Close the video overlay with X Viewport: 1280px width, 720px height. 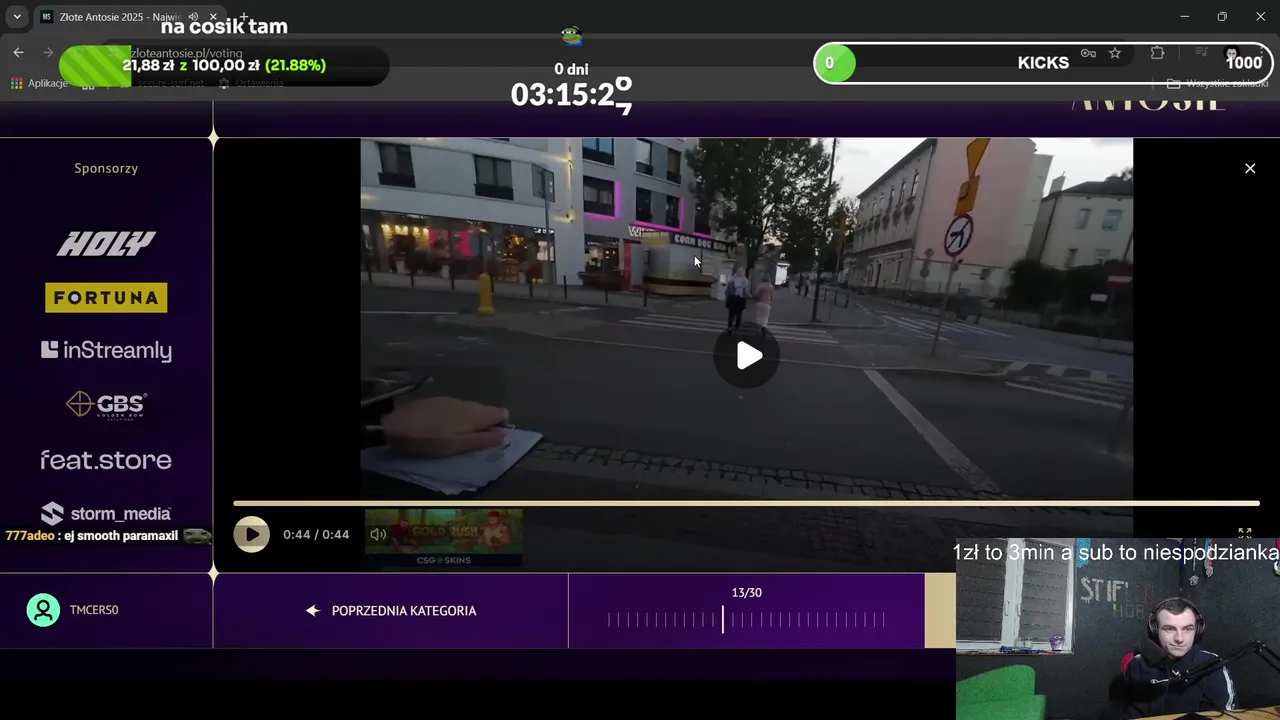coord(1250,168)
